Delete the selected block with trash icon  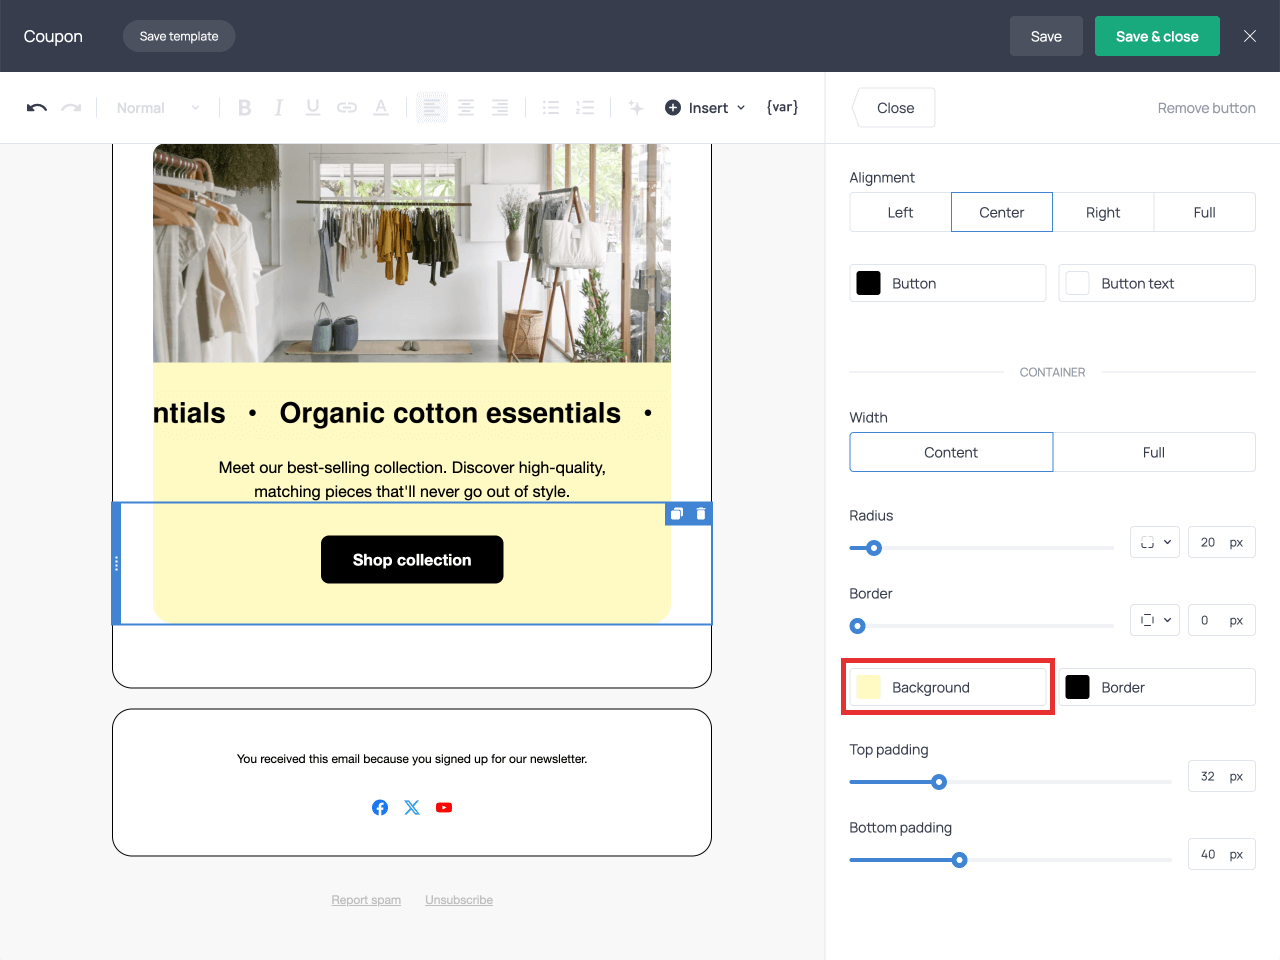701,514
